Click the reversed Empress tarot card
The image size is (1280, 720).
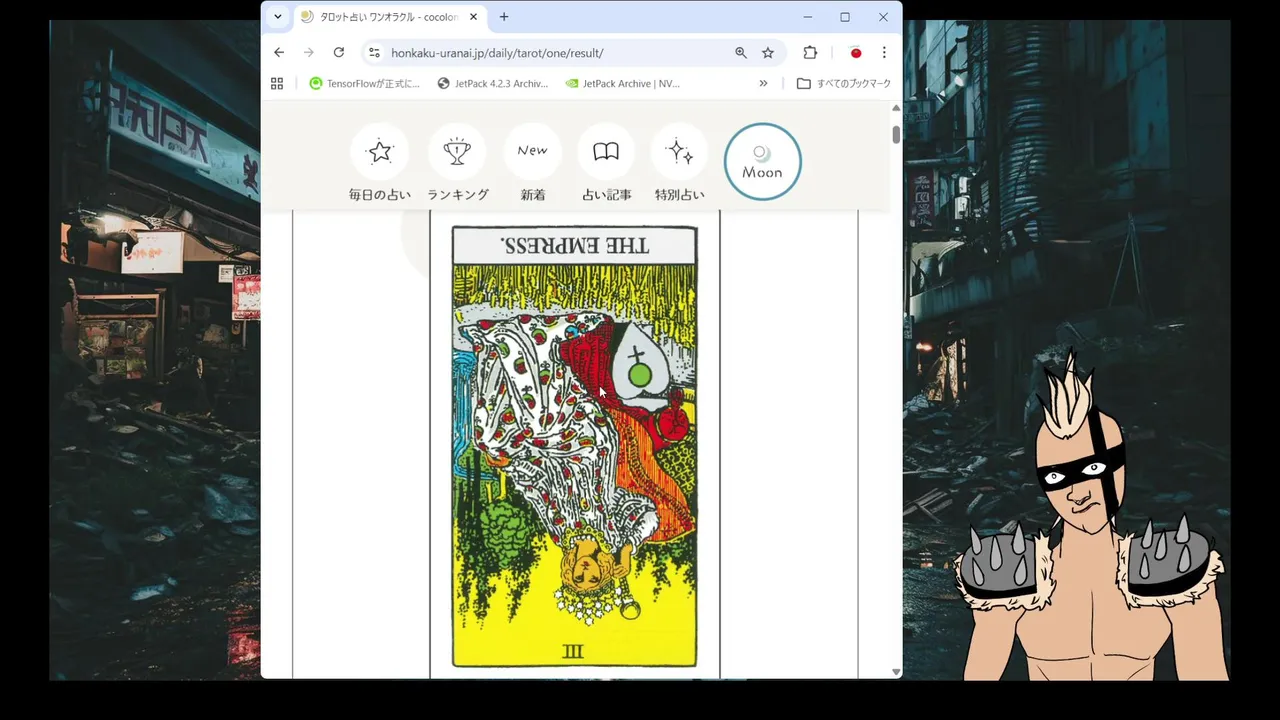point(574,446)
